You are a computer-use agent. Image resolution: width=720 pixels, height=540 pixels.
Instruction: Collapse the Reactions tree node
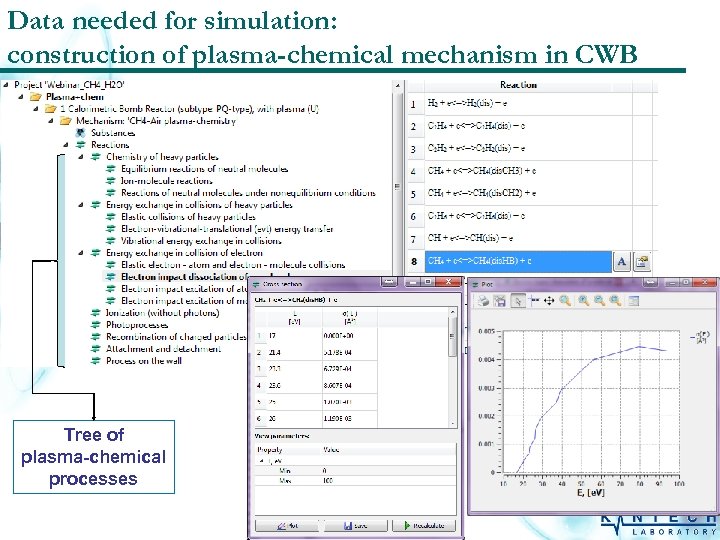(67, 145)
